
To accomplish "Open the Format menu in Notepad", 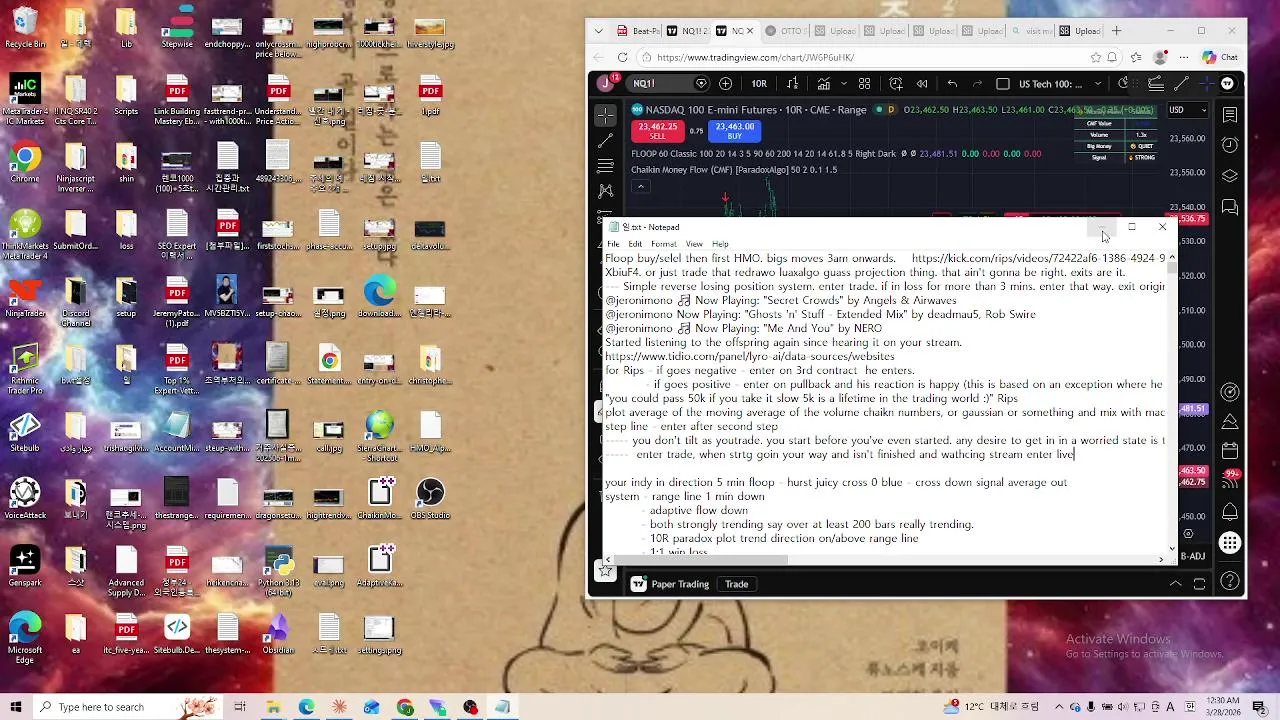I will pyautogui.click(x=664, y=244).
